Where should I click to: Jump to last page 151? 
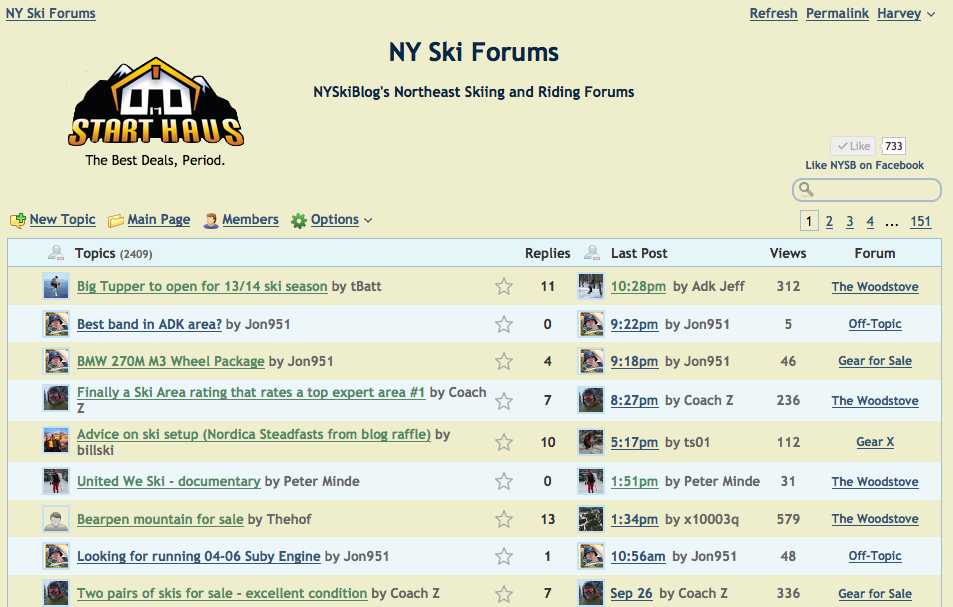(x=920, y=222)
